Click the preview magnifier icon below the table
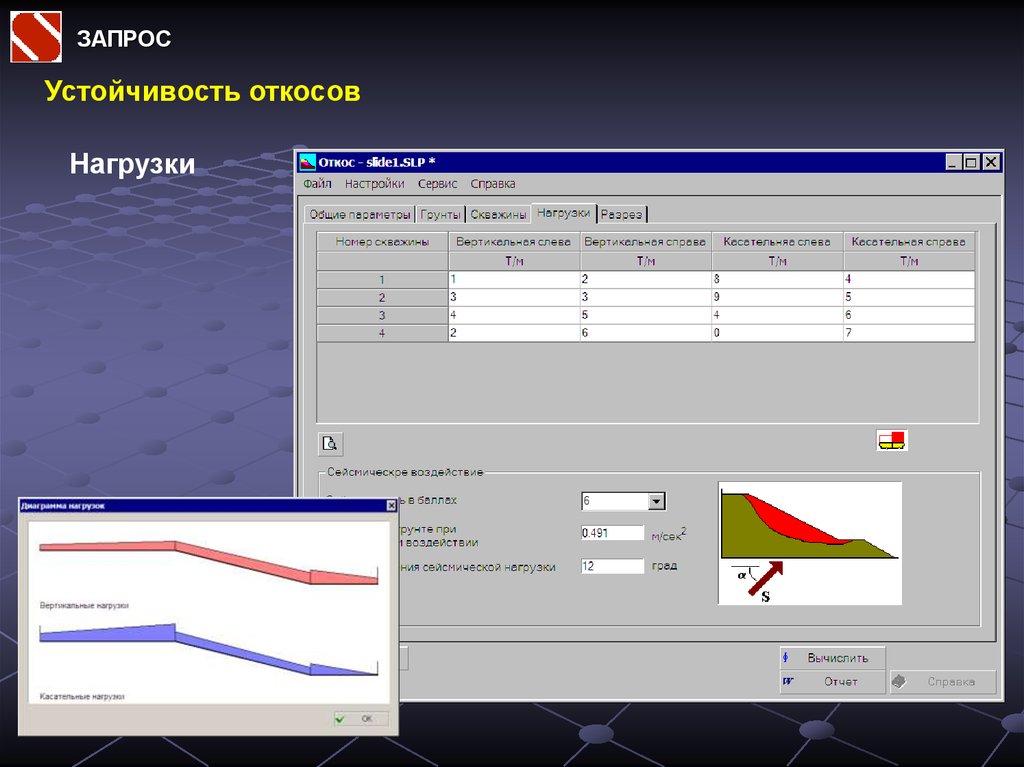 (330, 444)
